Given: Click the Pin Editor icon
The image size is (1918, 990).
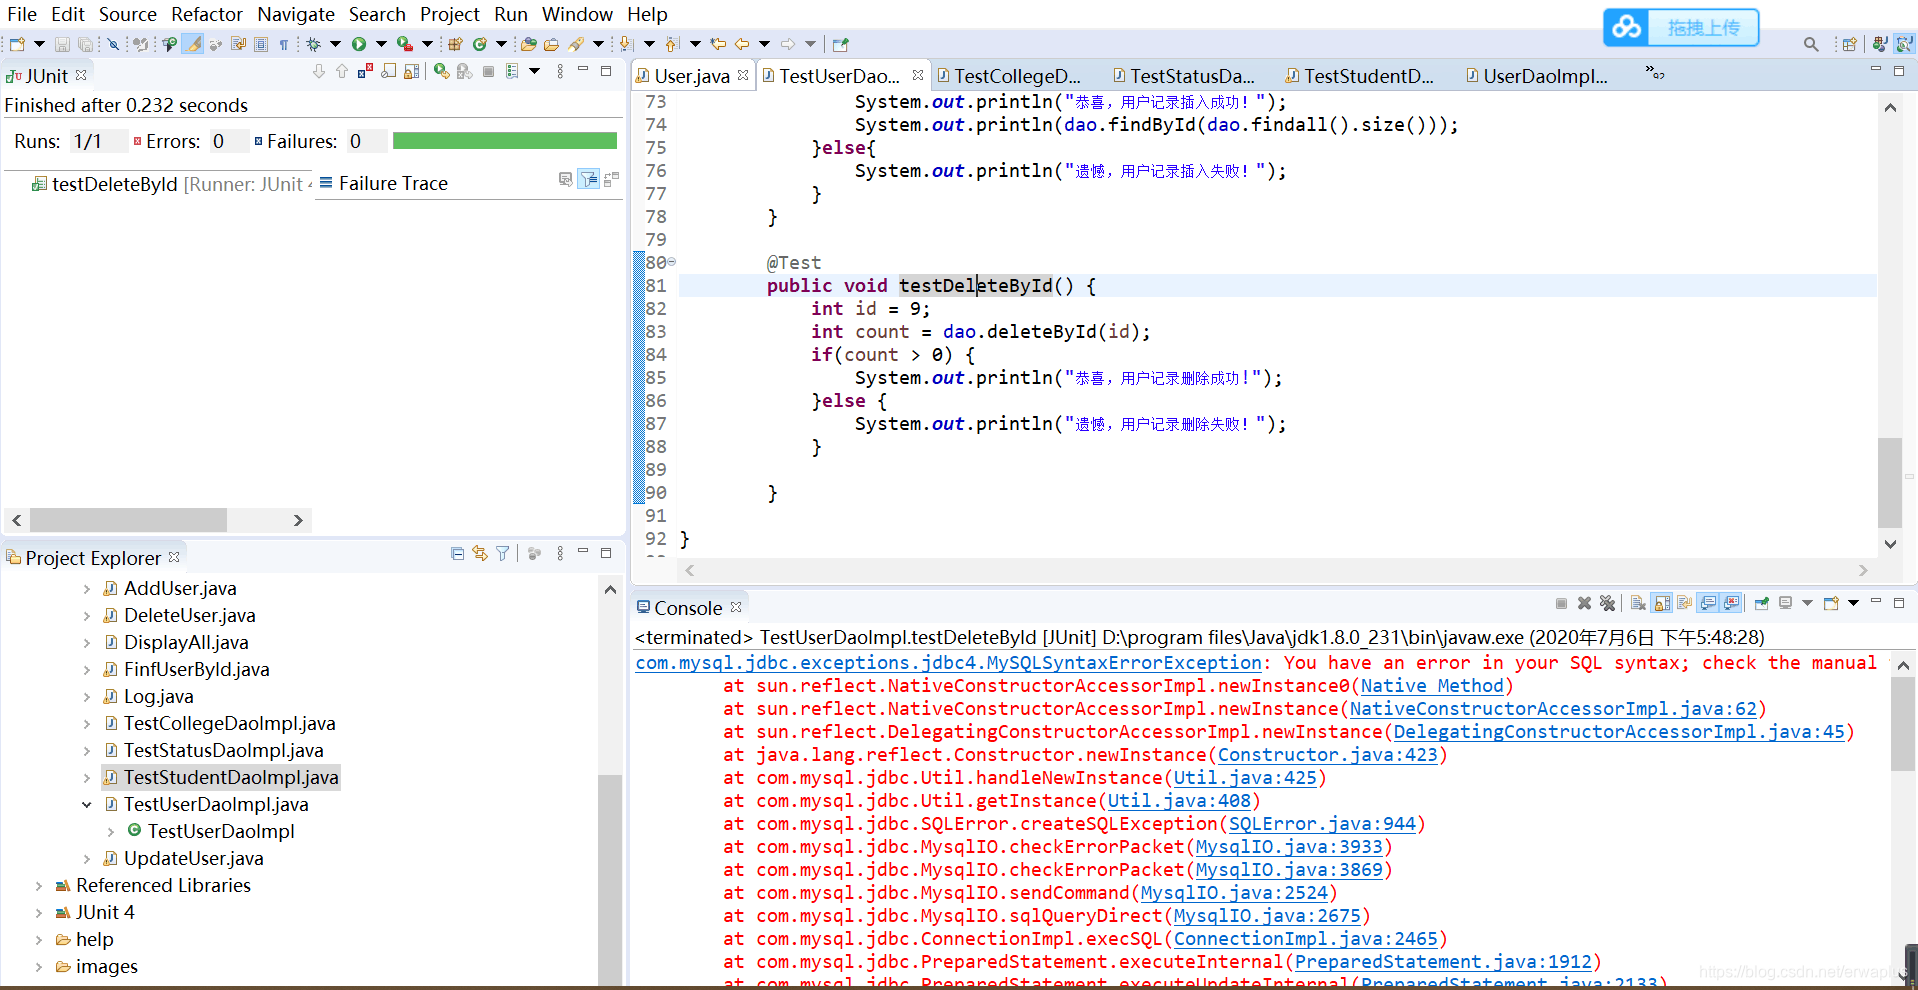Looking at the screenshot, I should pyautogui.click(x=840, y=44).
